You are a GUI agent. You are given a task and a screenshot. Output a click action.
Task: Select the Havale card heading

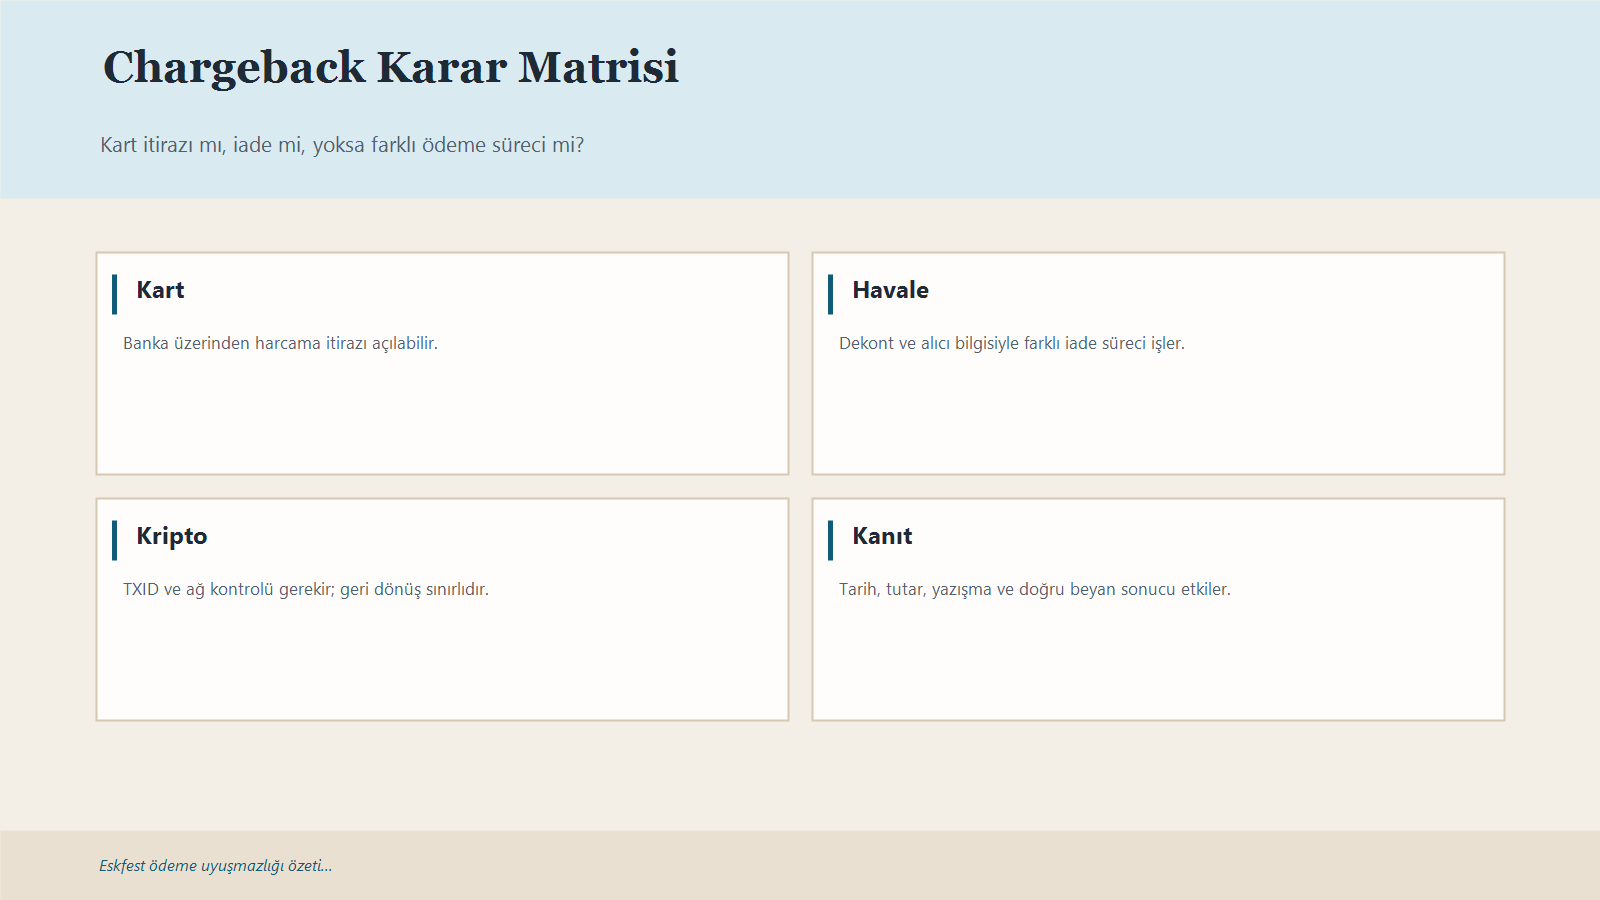click(890, 290)
